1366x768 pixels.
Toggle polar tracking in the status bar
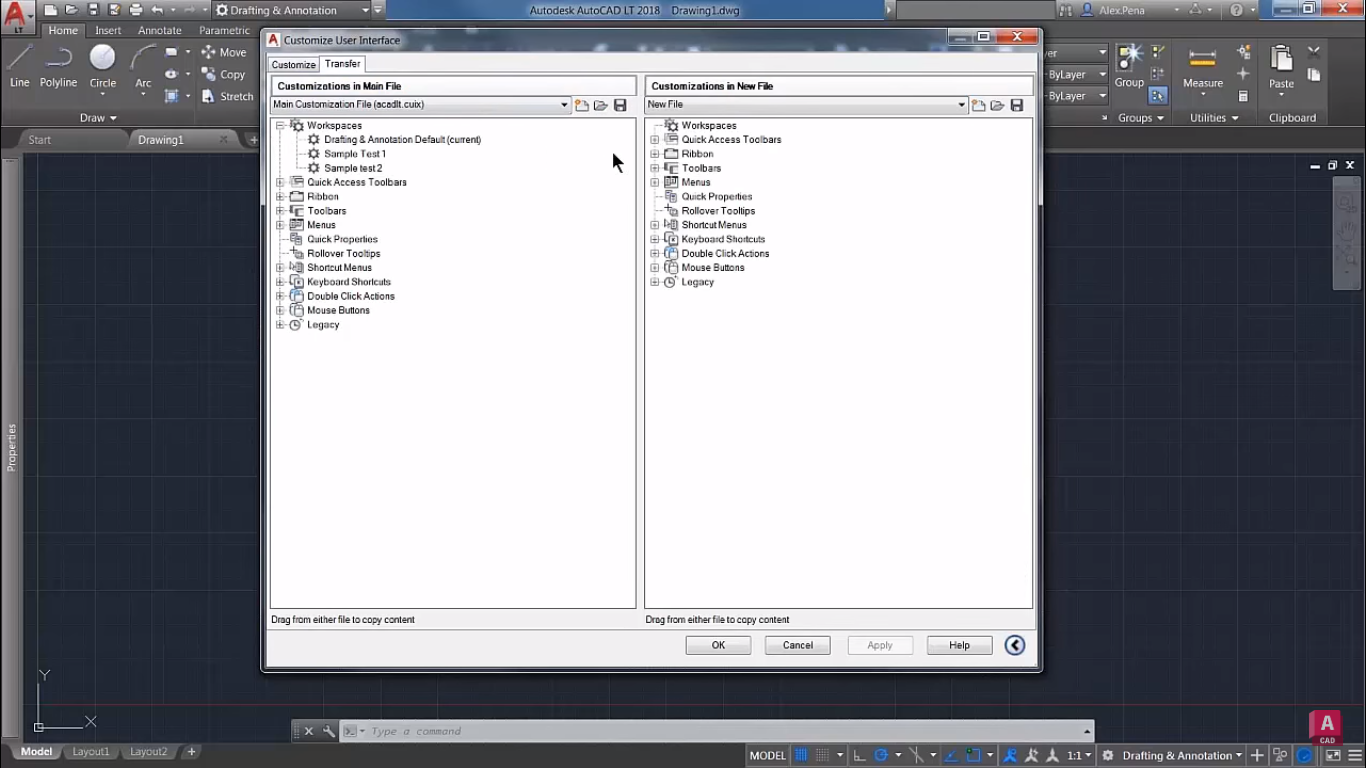[x=881, y=755]
